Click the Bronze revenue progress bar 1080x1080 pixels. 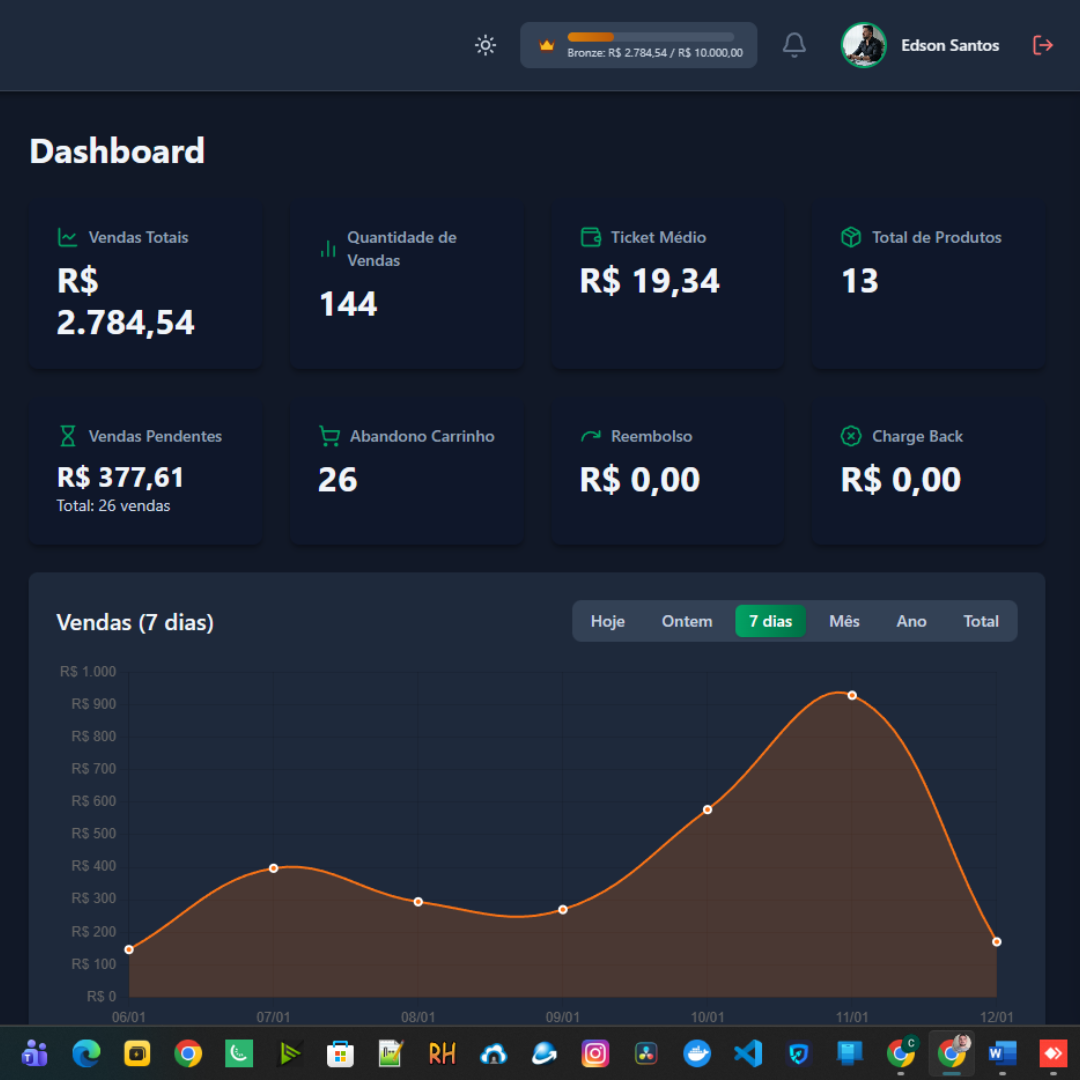(650, 37)
